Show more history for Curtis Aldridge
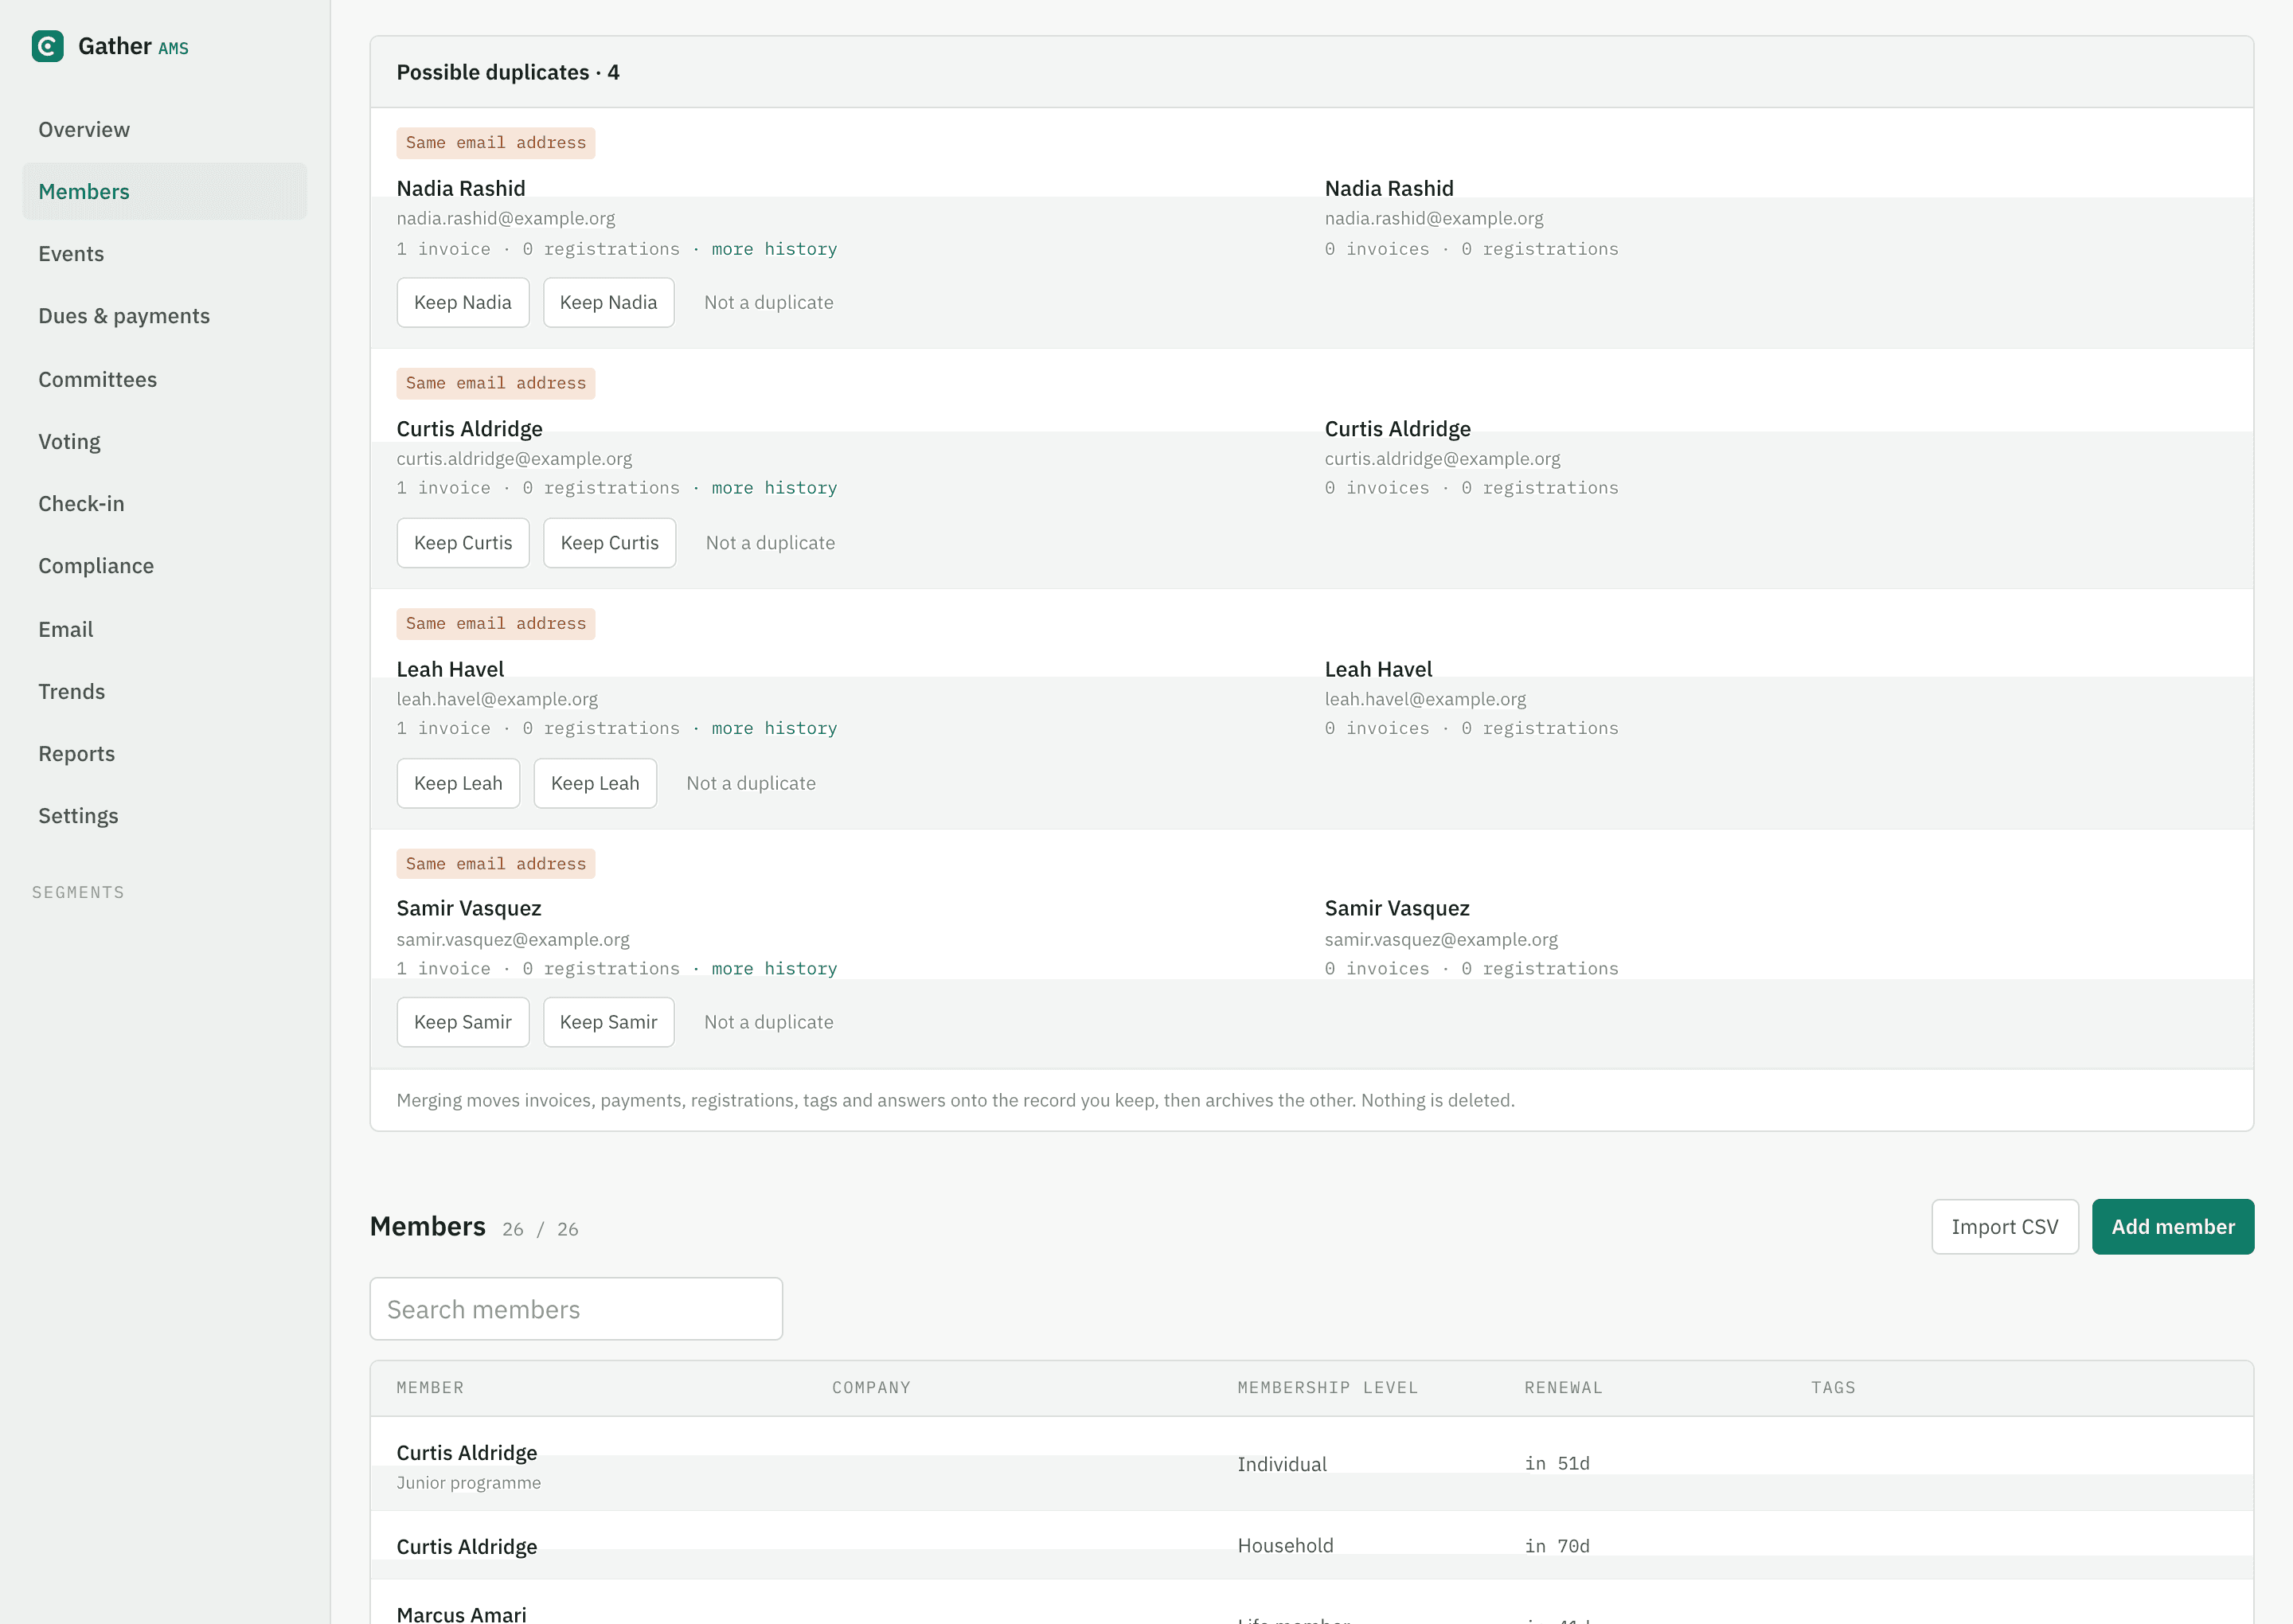Image resolution: width=2293 pixels, height=1624 pixels. (774, 488)
